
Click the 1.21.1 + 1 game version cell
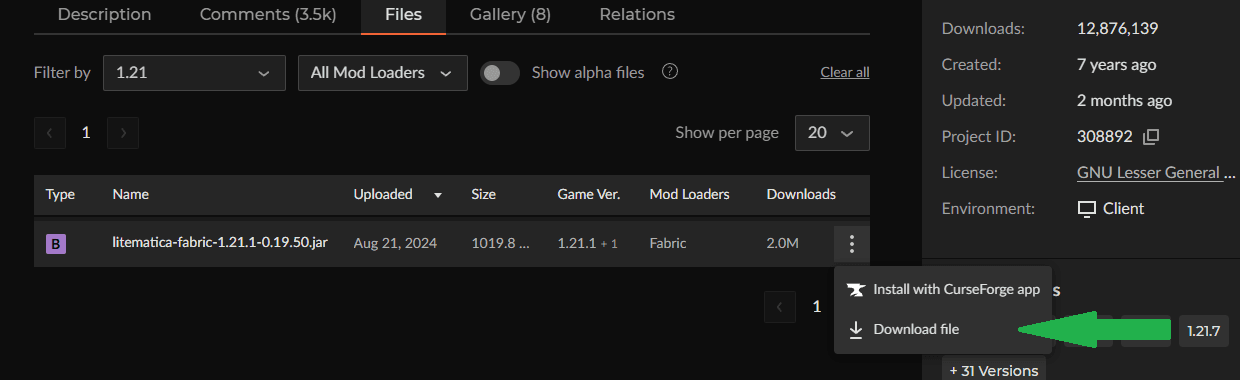coord(587,244)
